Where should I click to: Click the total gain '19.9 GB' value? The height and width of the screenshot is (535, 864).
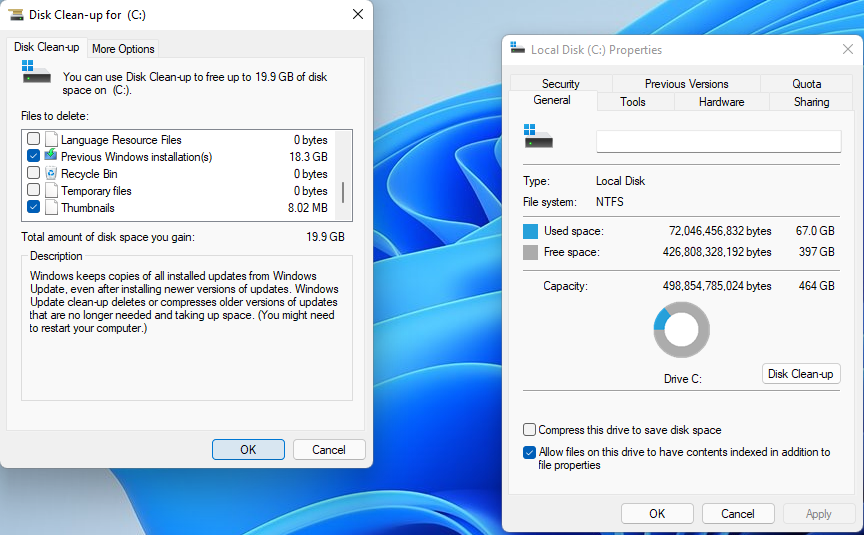click(x=325, y=237)
